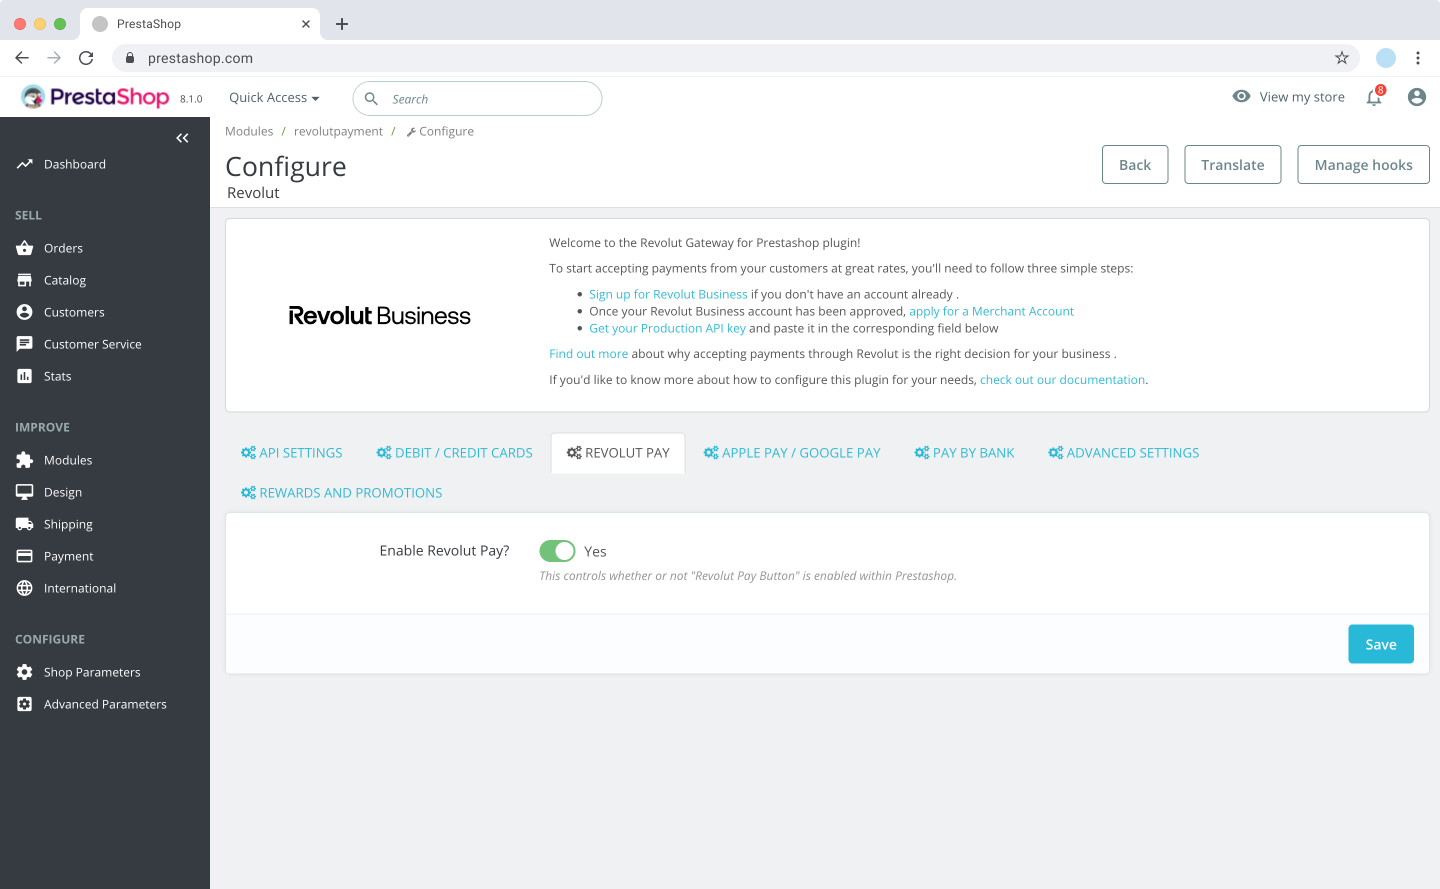
Task: Open Apple Pay / Google Pay tab
Action: coord(792,453)
